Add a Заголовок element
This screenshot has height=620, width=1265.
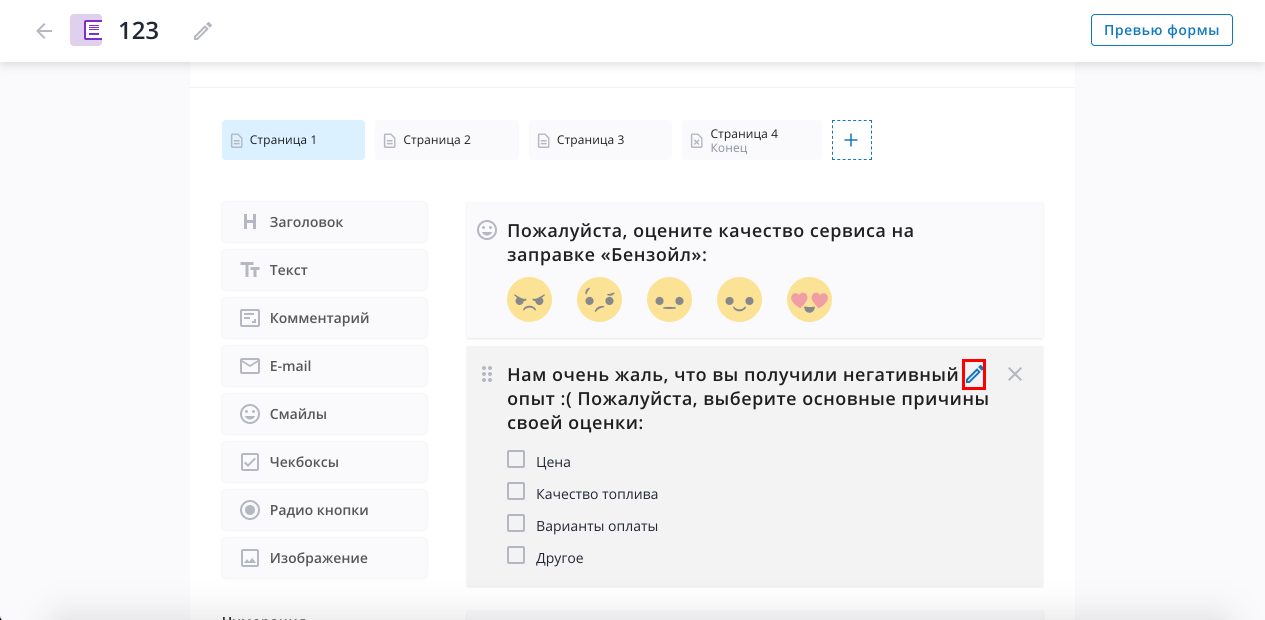(x=324, y=222)
